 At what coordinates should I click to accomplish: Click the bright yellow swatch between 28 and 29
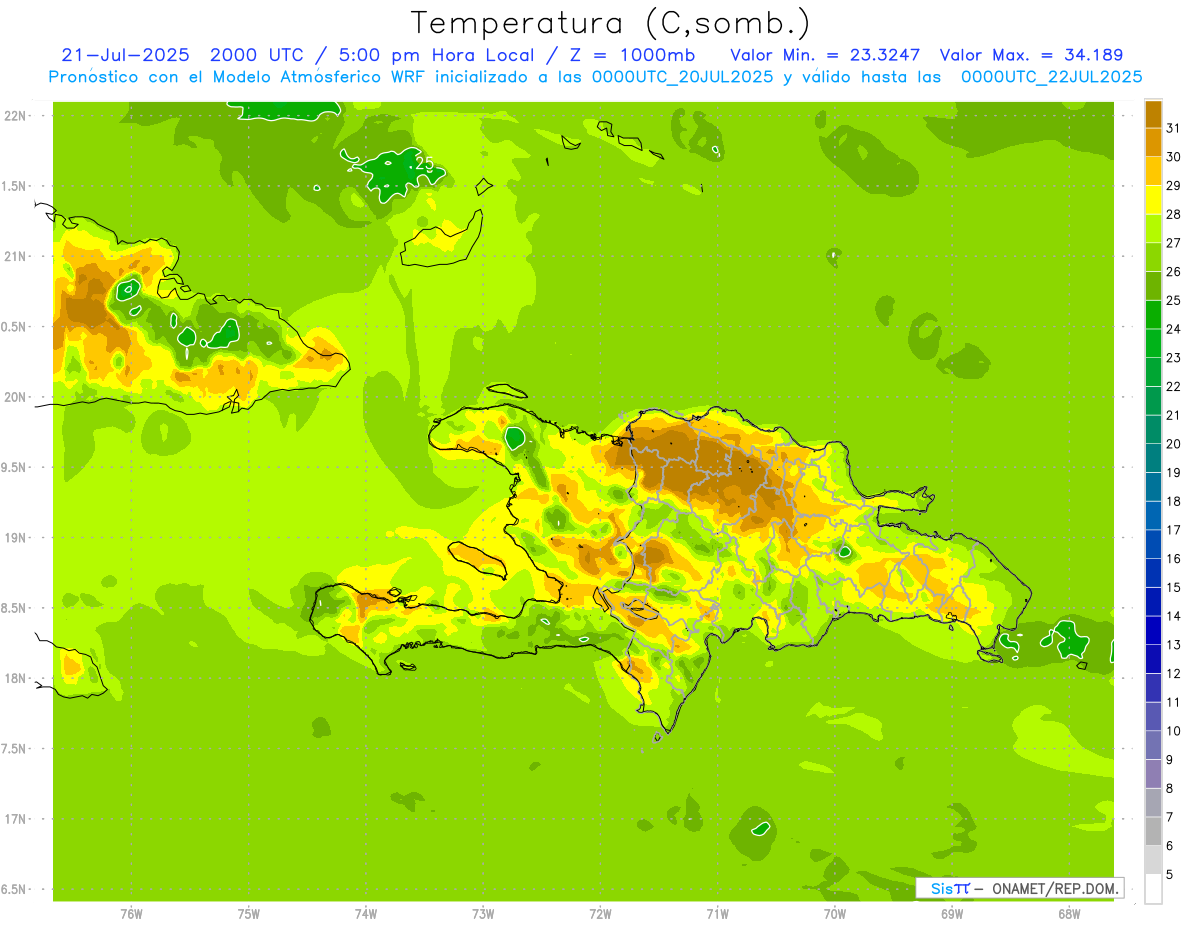tap(1153, 200)
